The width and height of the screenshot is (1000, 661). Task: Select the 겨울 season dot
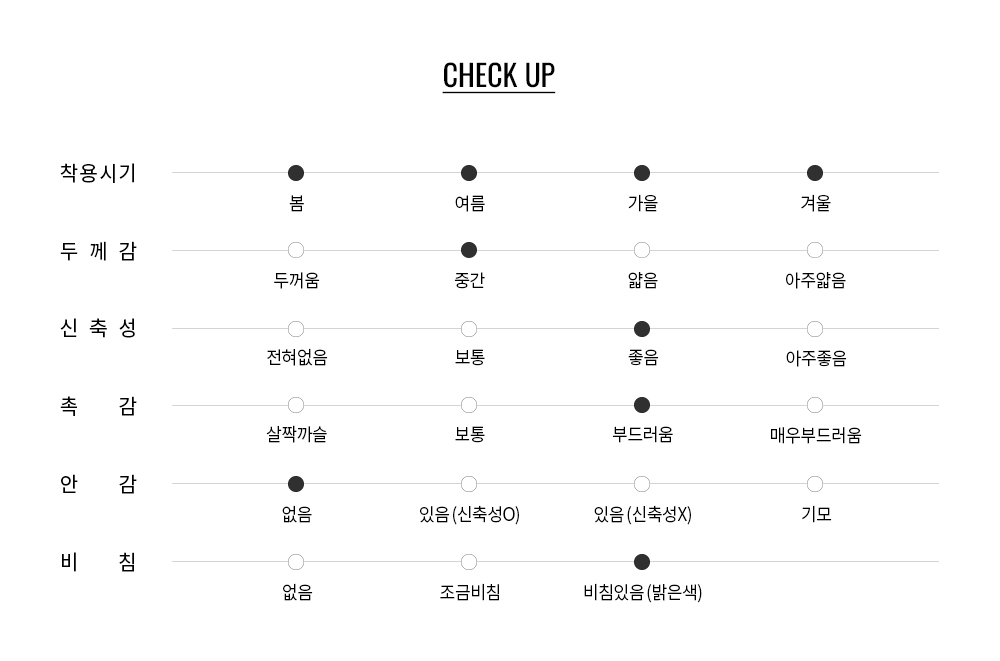(815, 173)
